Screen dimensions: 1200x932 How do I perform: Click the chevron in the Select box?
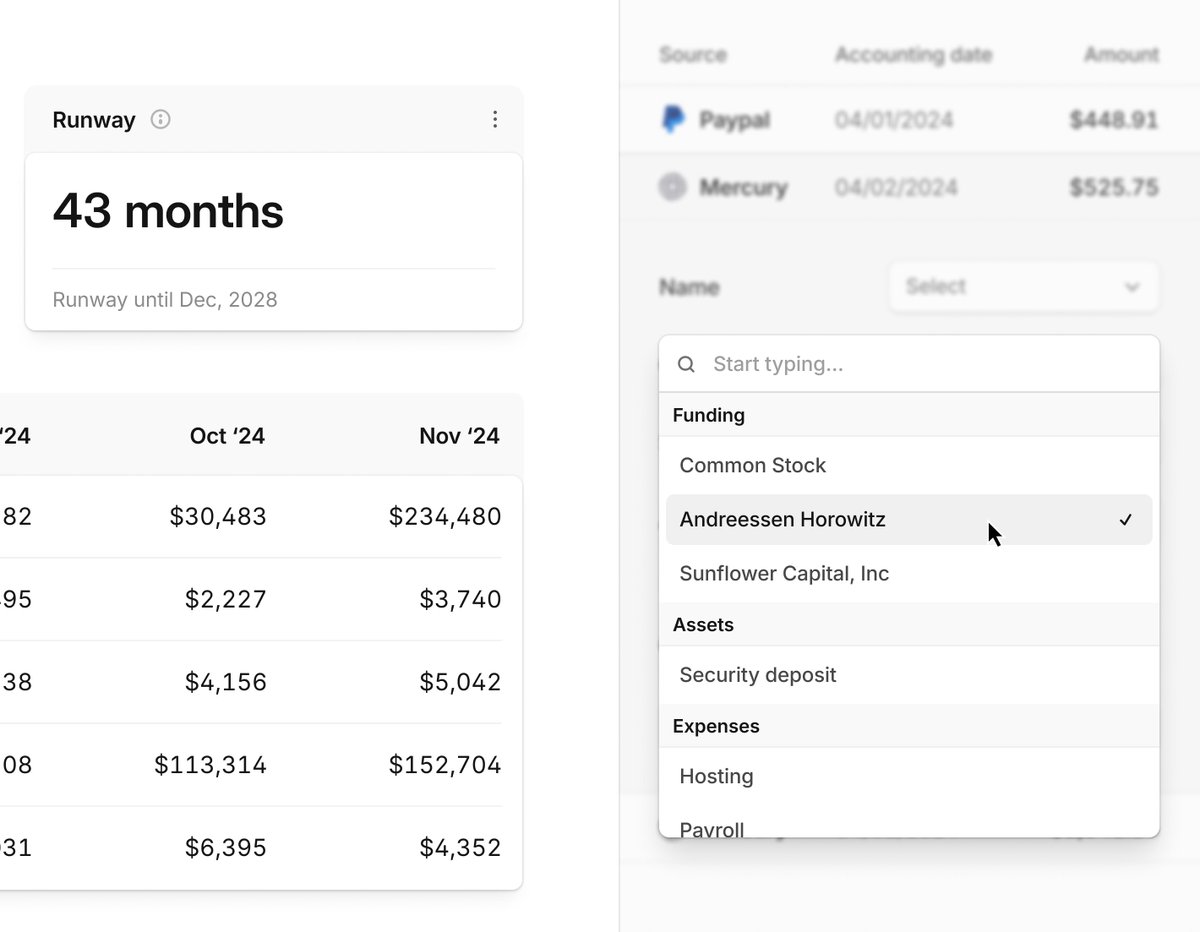coord(1132,287)
